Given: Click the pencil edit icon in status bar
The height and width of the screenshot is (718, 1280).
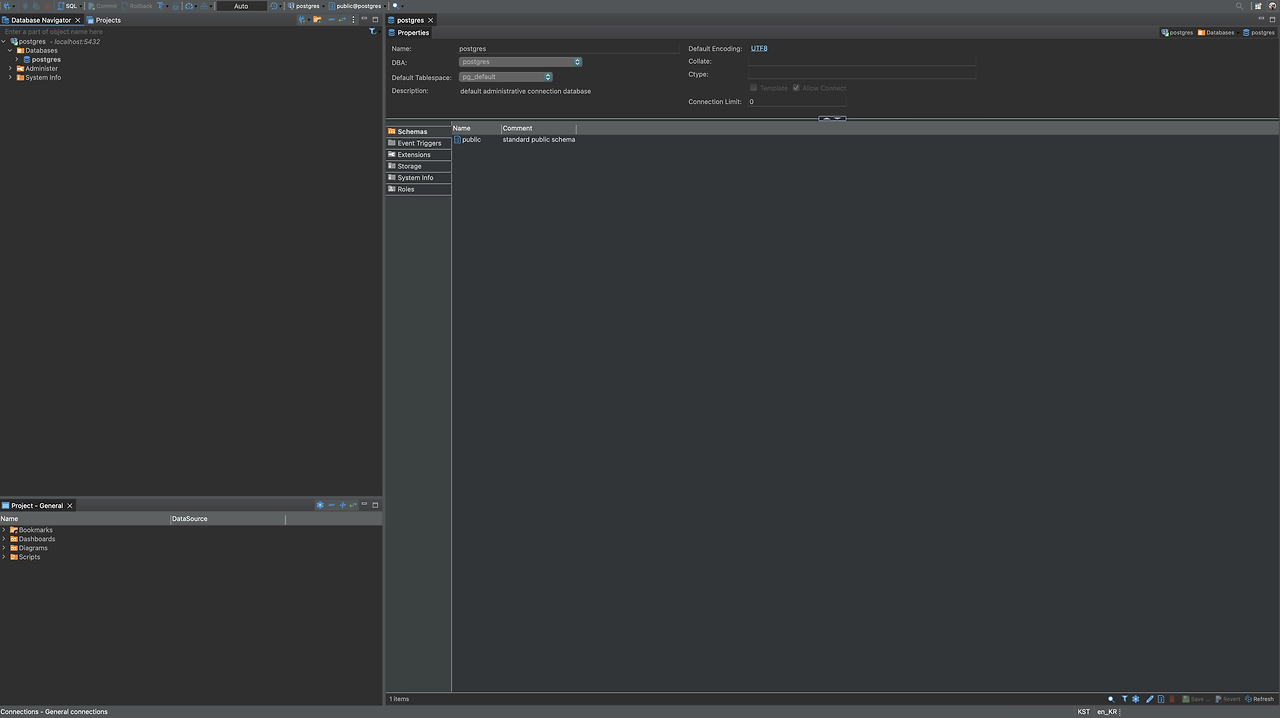Looking at the screenshot, I should [1149, 698].
